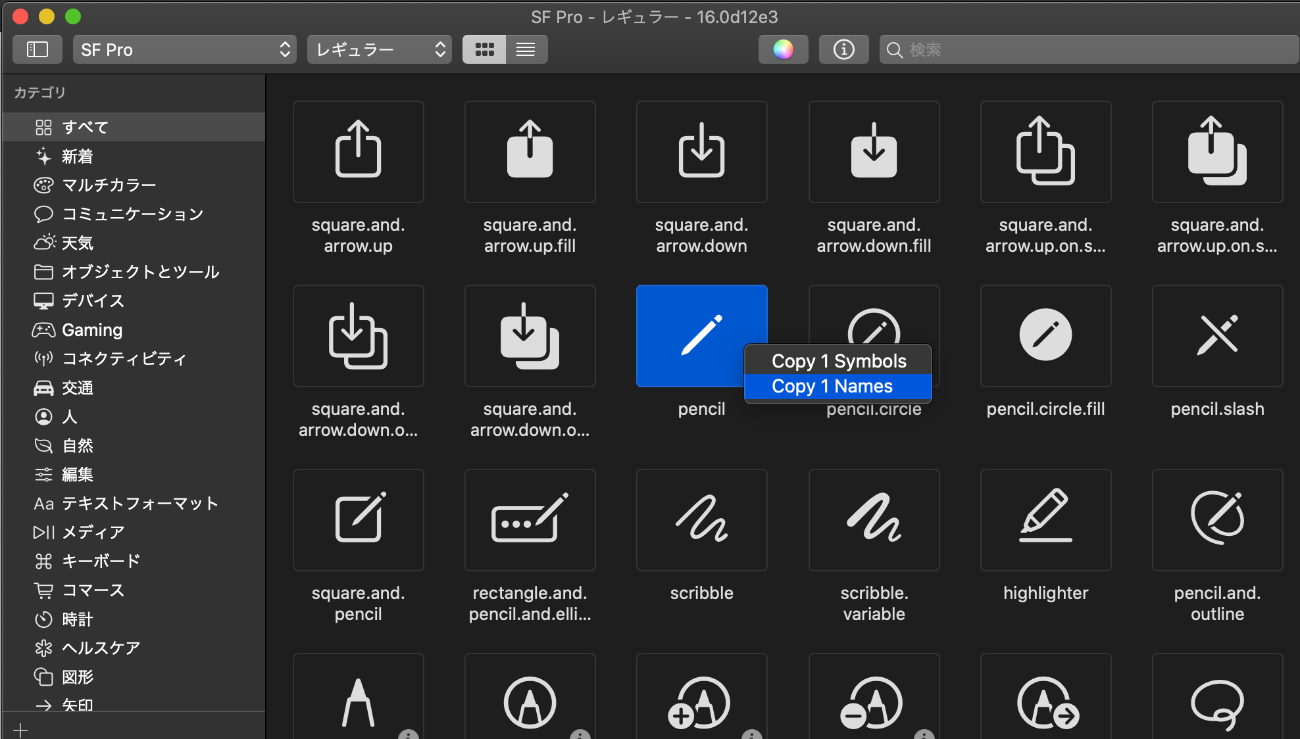Select the ヘルスケア category
The width and height of the screenshot is (1300, 739).
tap(133, 649)
